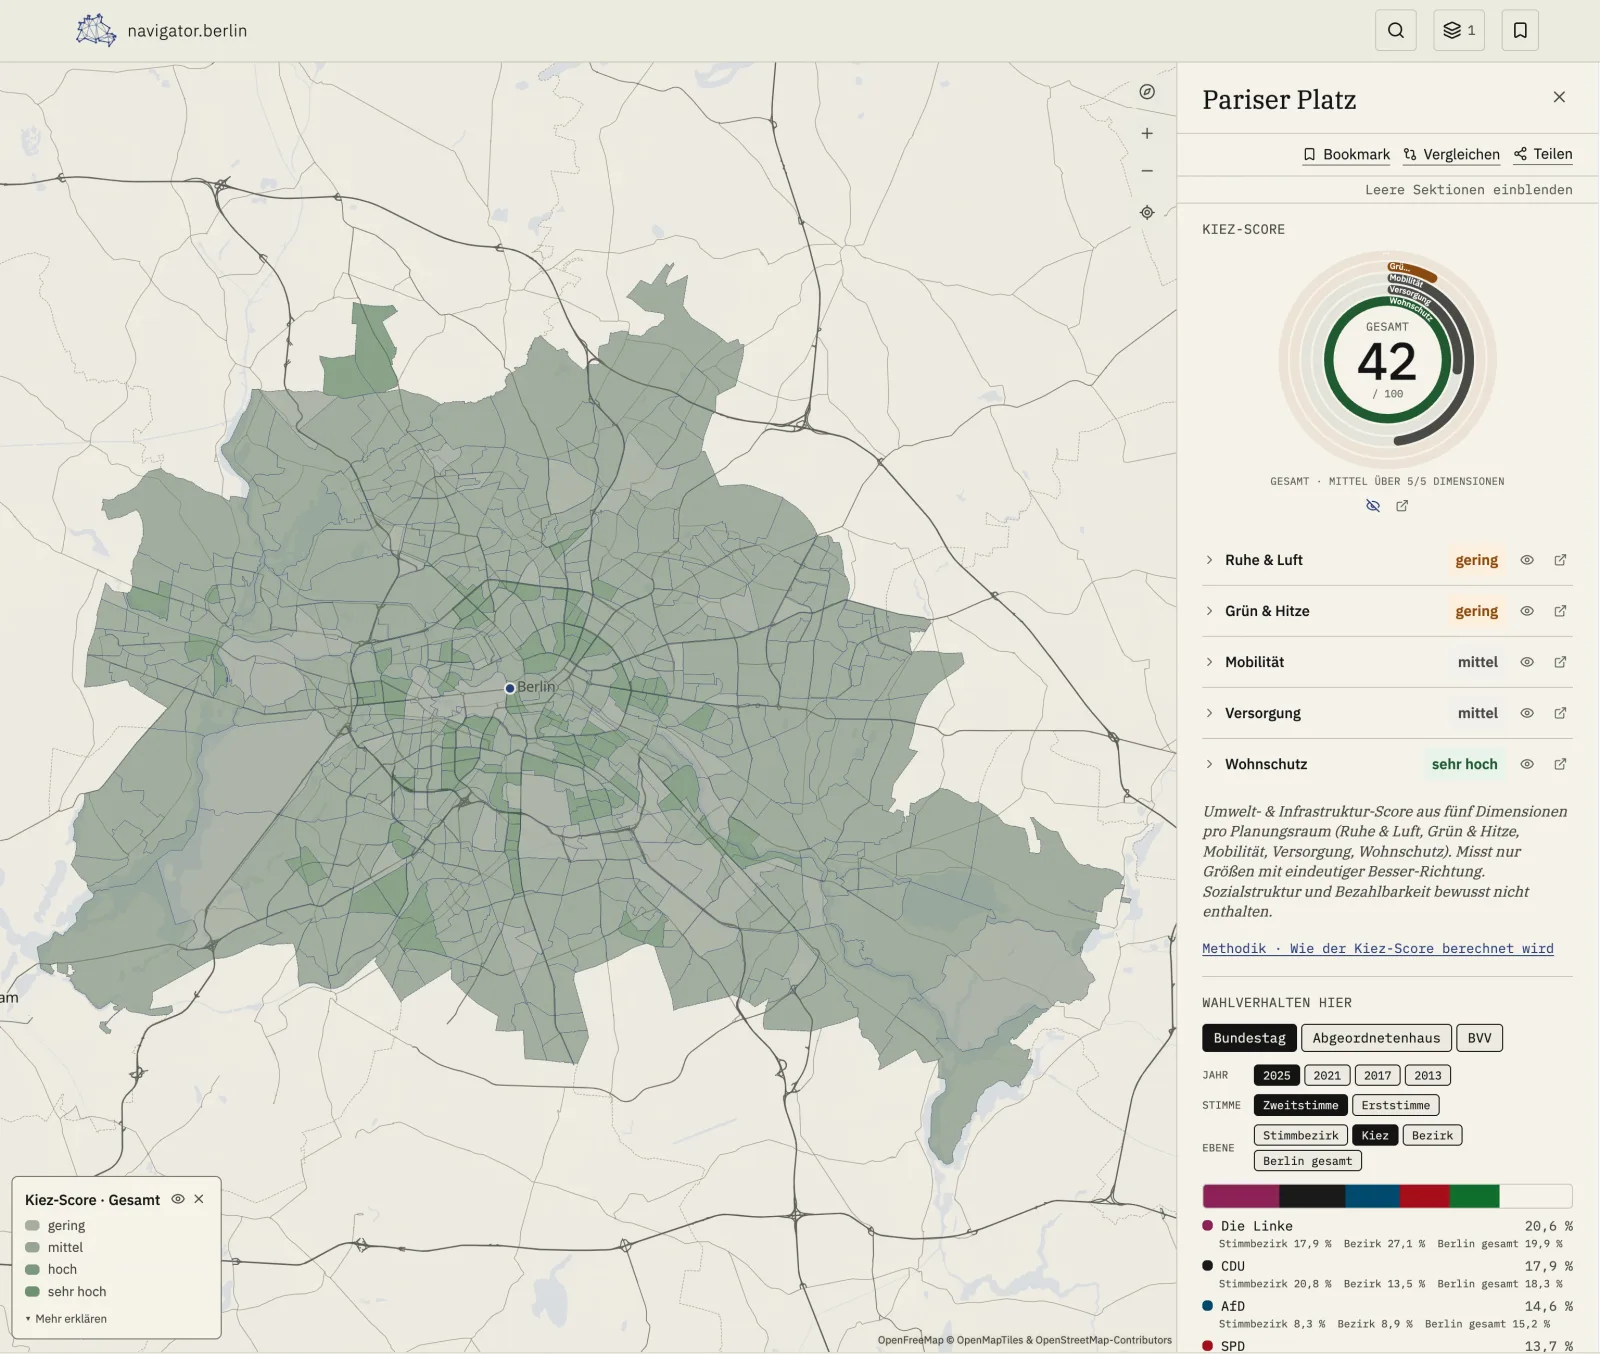This screenshot has width=1600, height=1354.
Task: Click the OpenFreeMap attribution link
Action: point(910,1340)
